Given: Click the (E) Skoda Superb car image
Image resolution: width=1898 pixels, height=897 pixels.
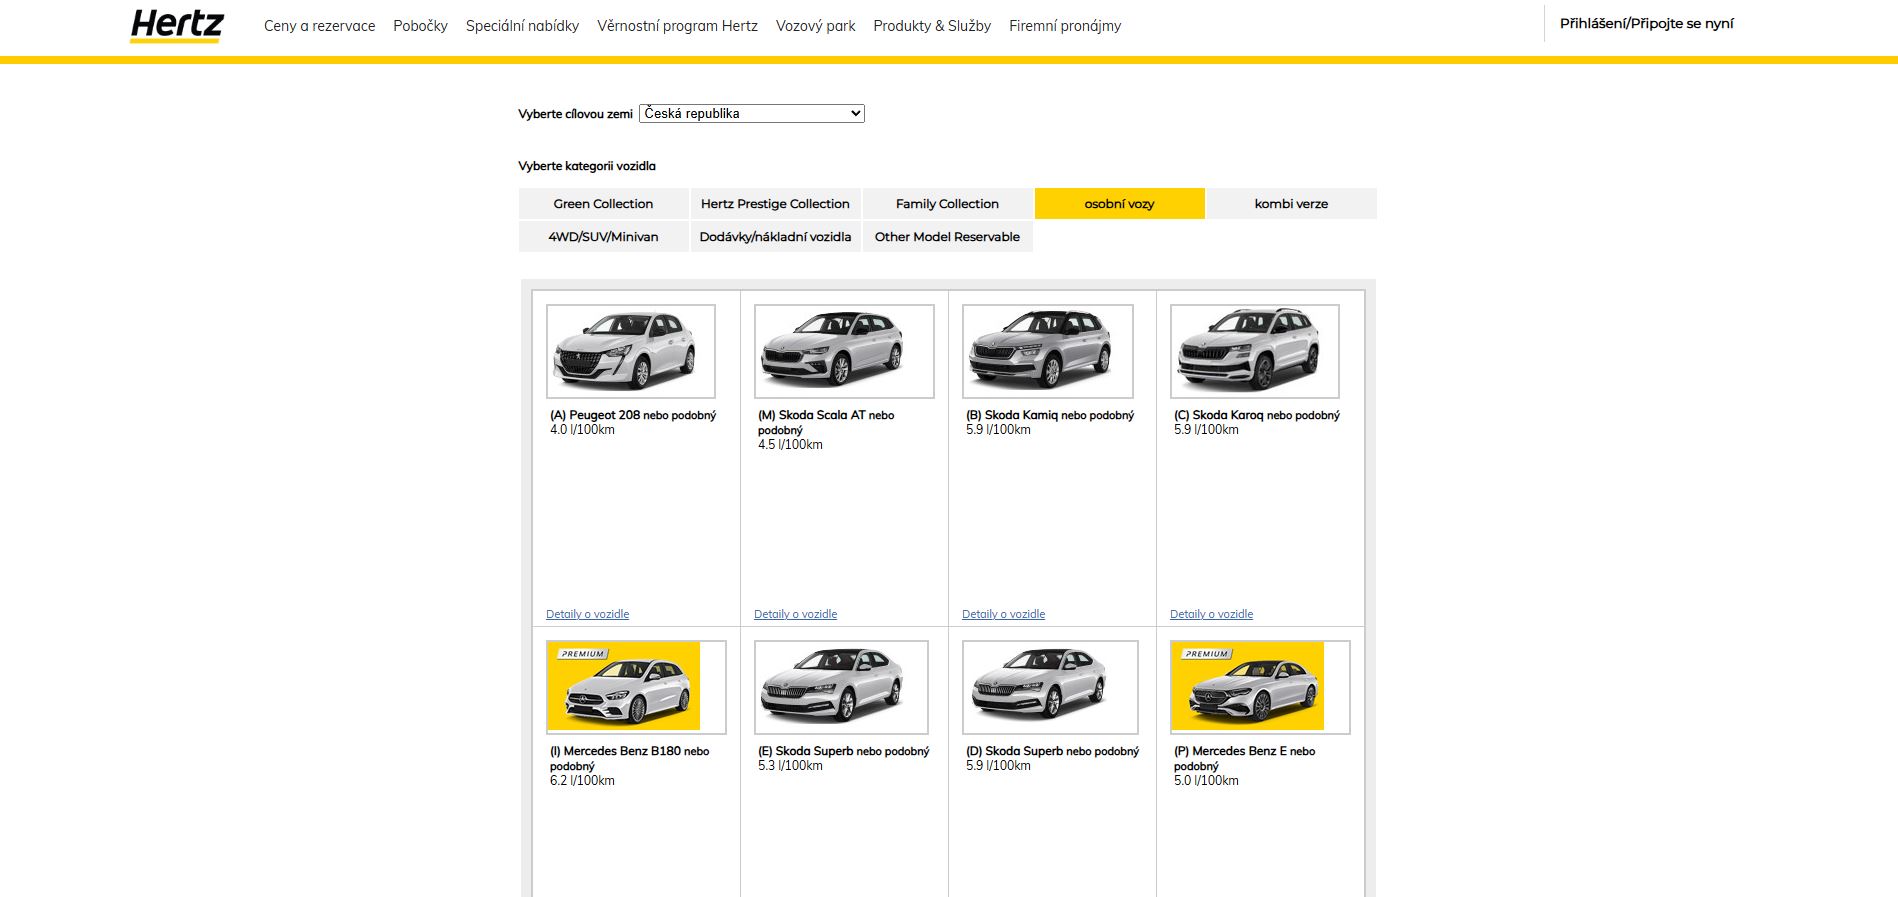Looking at the screenshot, I should point(841,687).
